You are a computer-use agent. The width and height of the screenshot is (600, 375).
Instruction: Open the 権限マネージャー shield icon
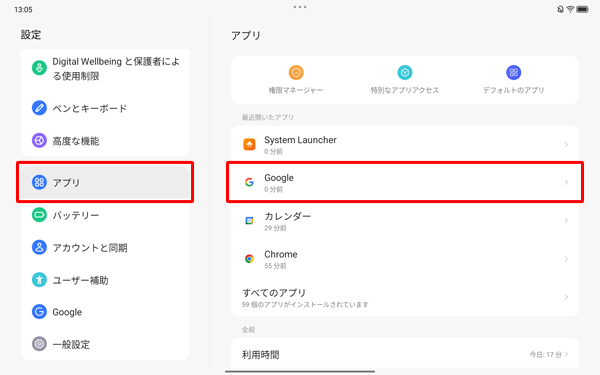296,72
